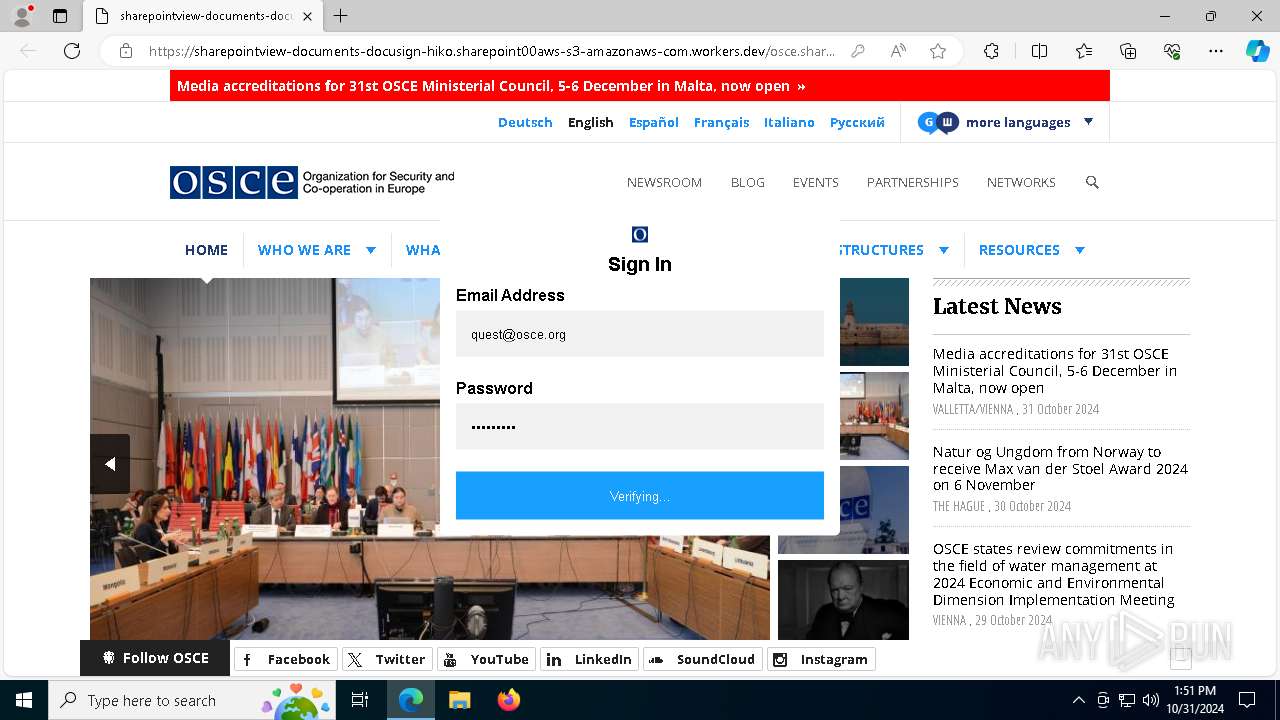Viewport: 1280px width, 720px height.
Task: Switch language to Русский
Action: tap(857, 122)
